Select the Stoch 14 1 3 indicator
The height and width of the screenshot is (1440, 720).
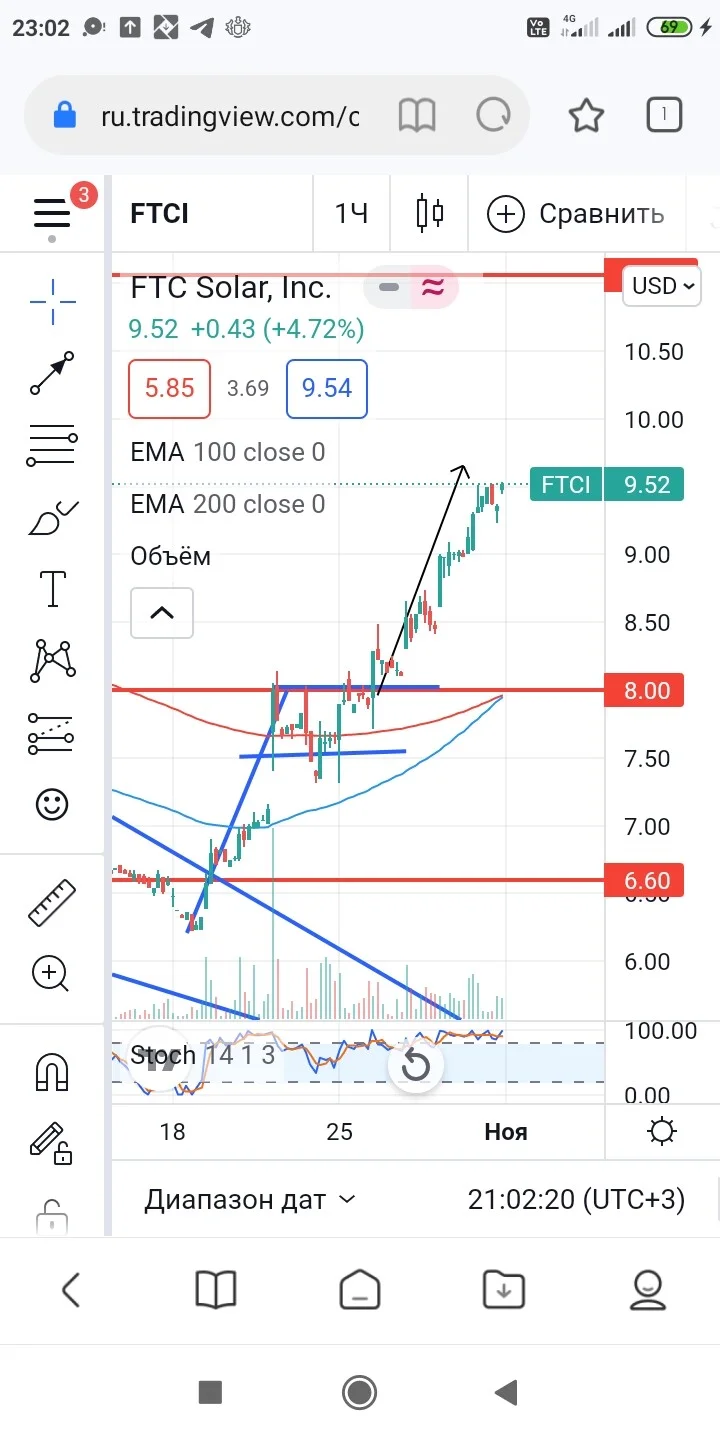[x=203, y=1055]
